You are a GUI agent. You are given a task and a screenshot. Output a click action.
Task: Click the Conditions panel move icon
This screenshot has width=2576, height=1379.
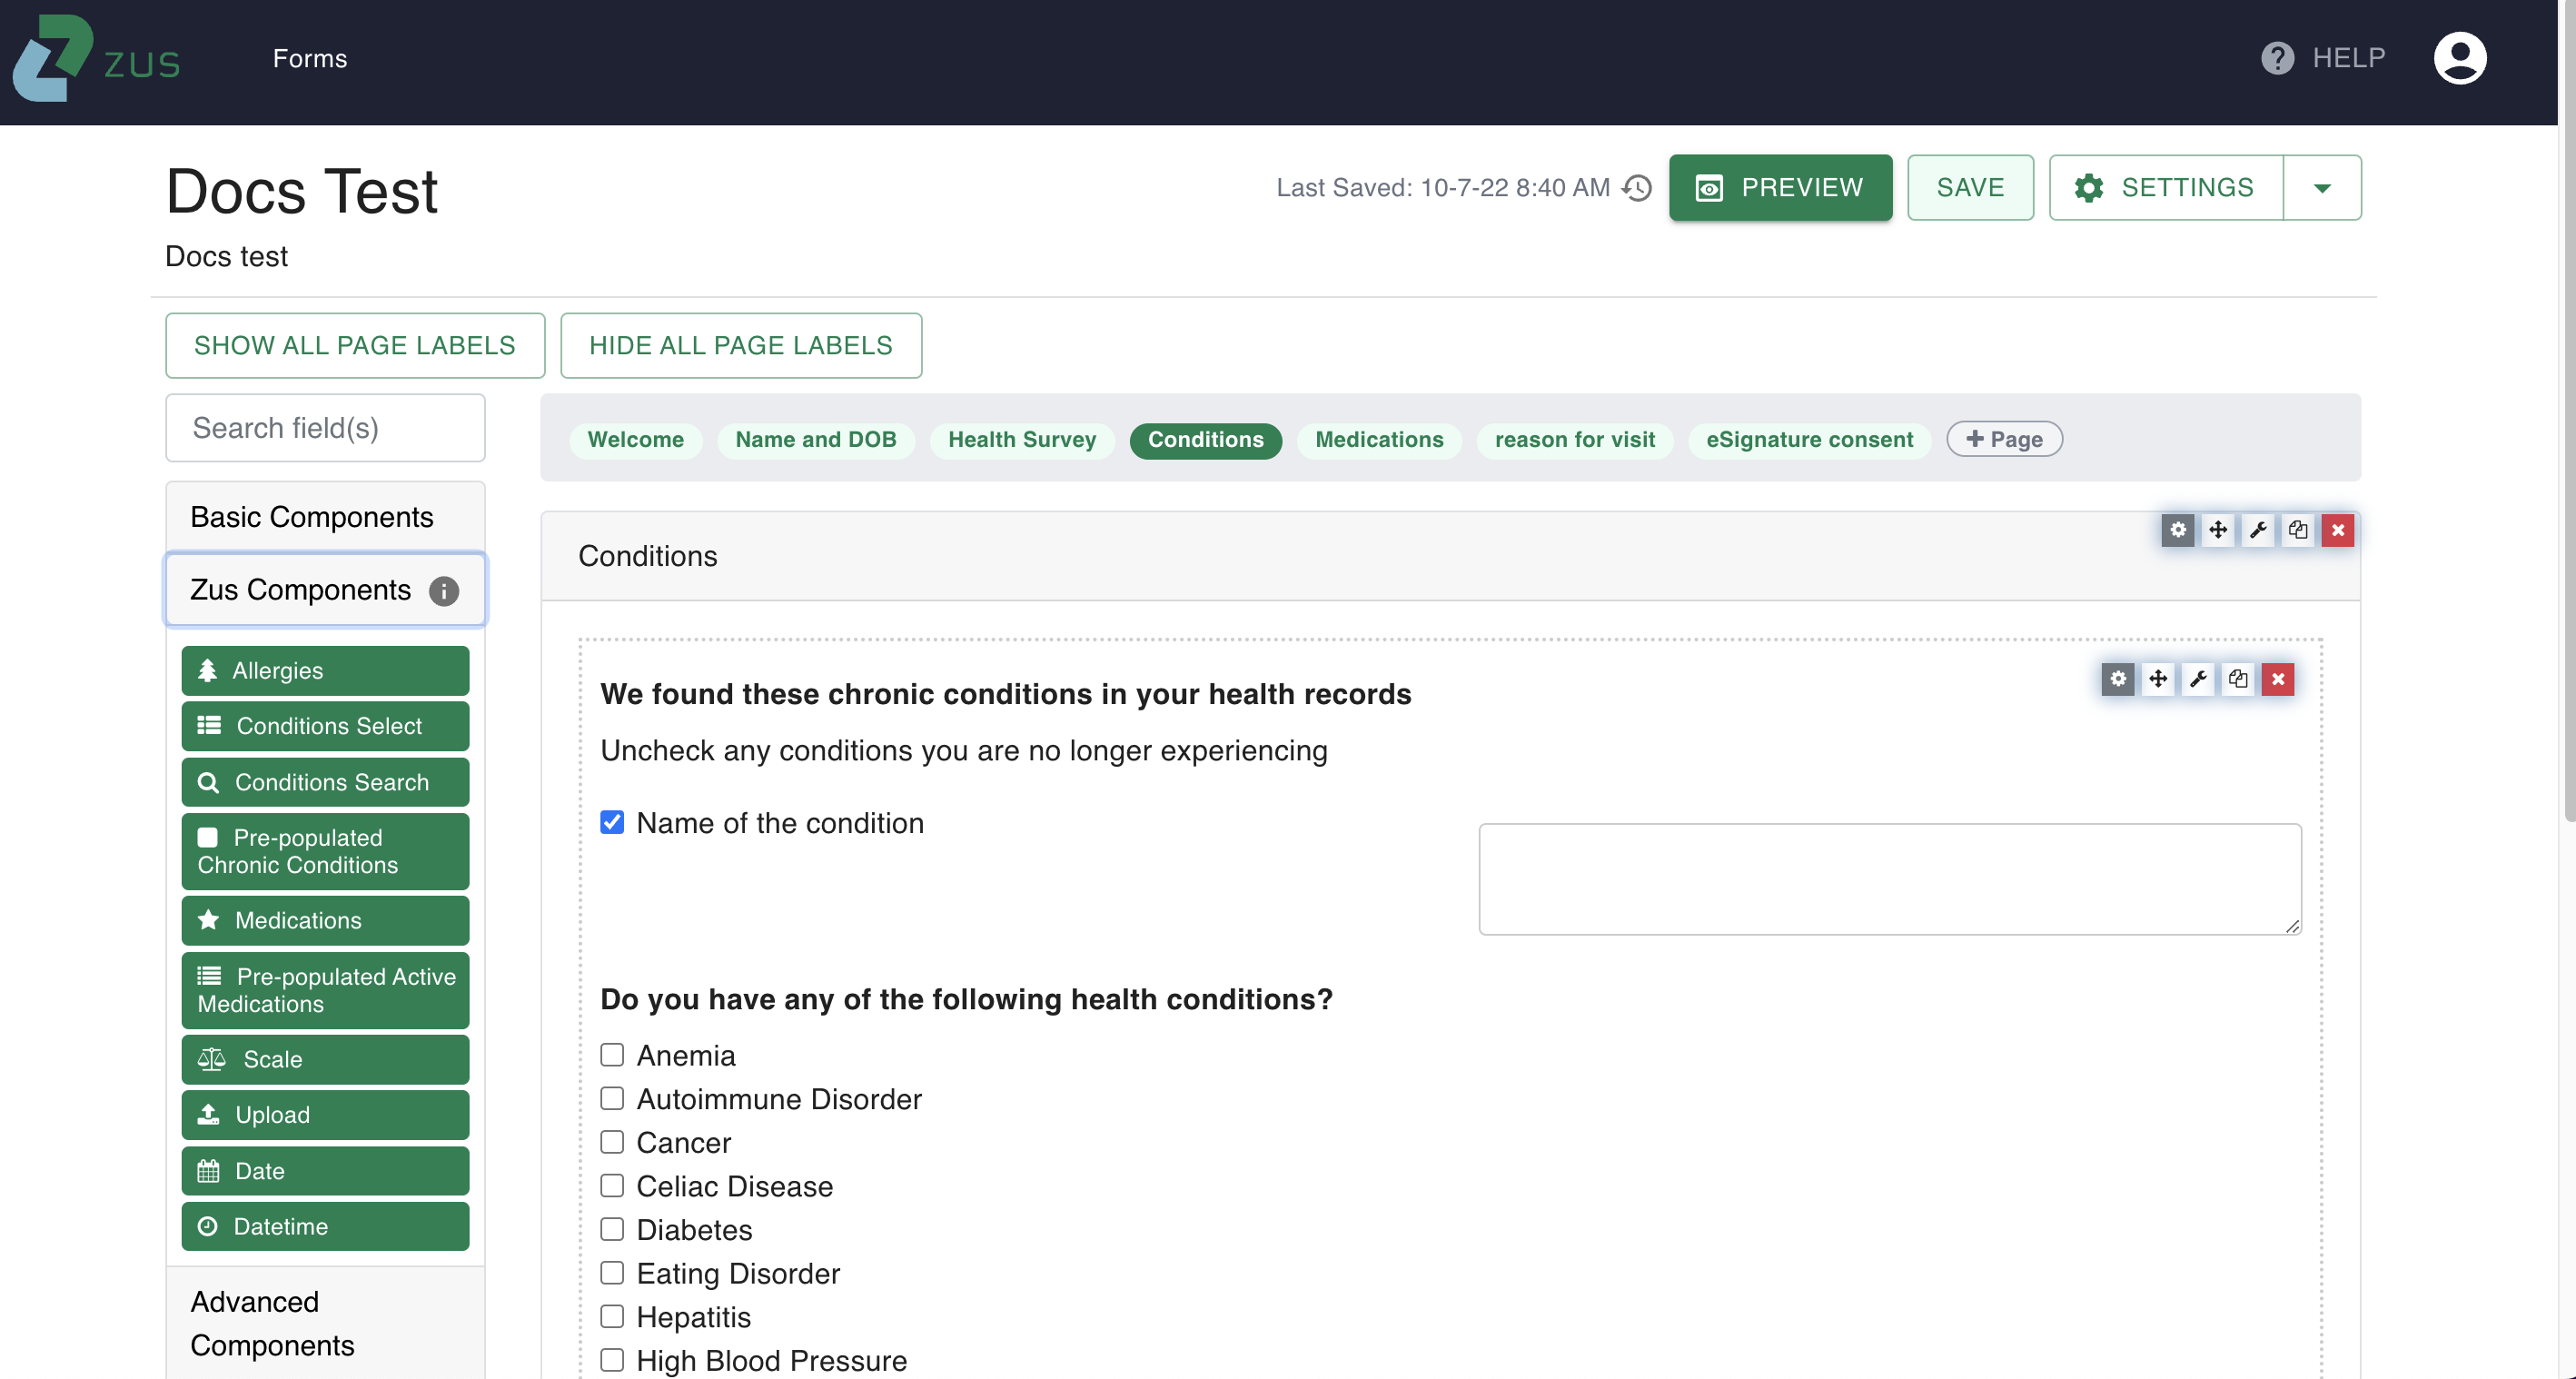(2217, 530)
